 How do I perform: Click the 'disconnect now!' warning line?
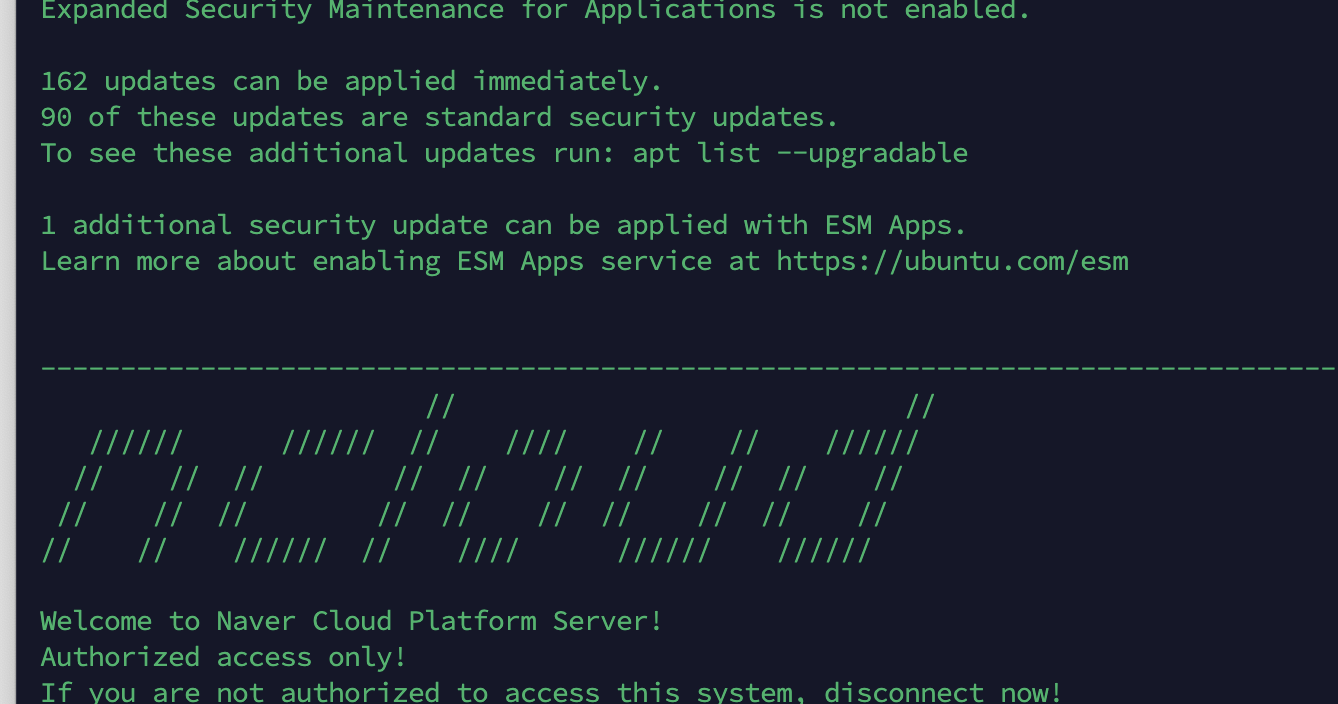(x=551, y=691)
